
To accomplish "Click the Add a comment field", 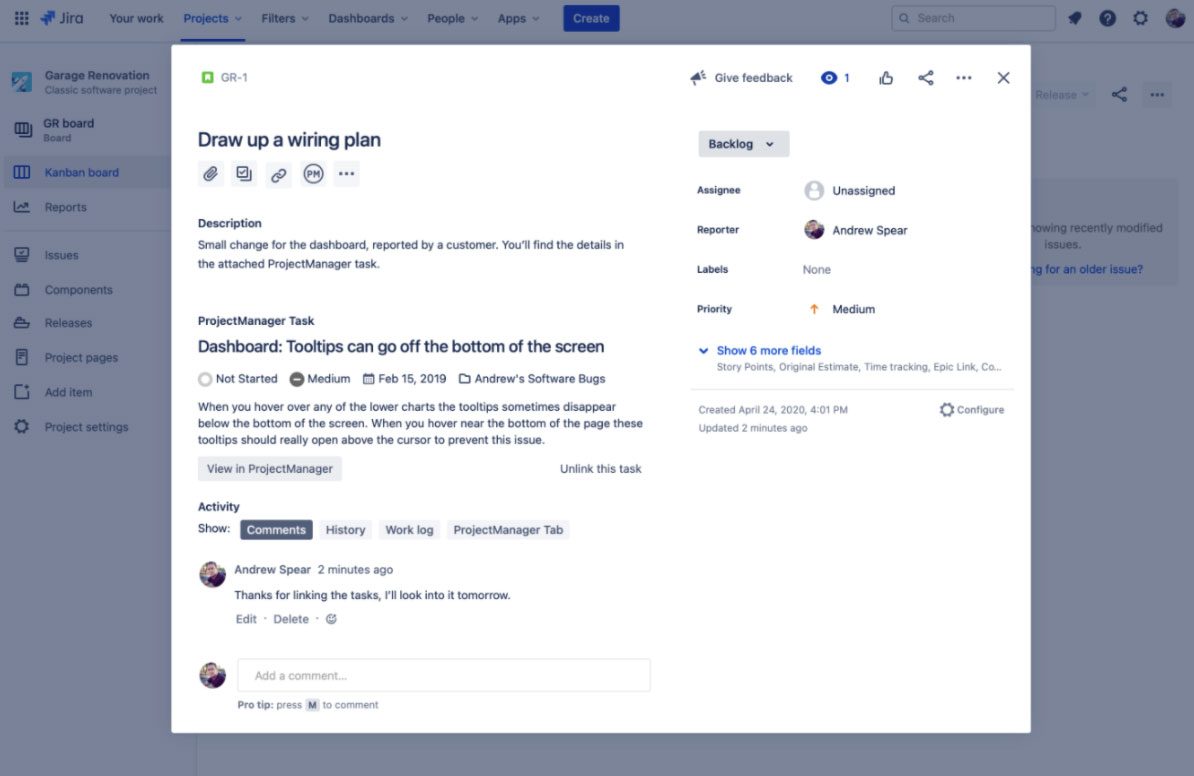I will click(444, 675).
